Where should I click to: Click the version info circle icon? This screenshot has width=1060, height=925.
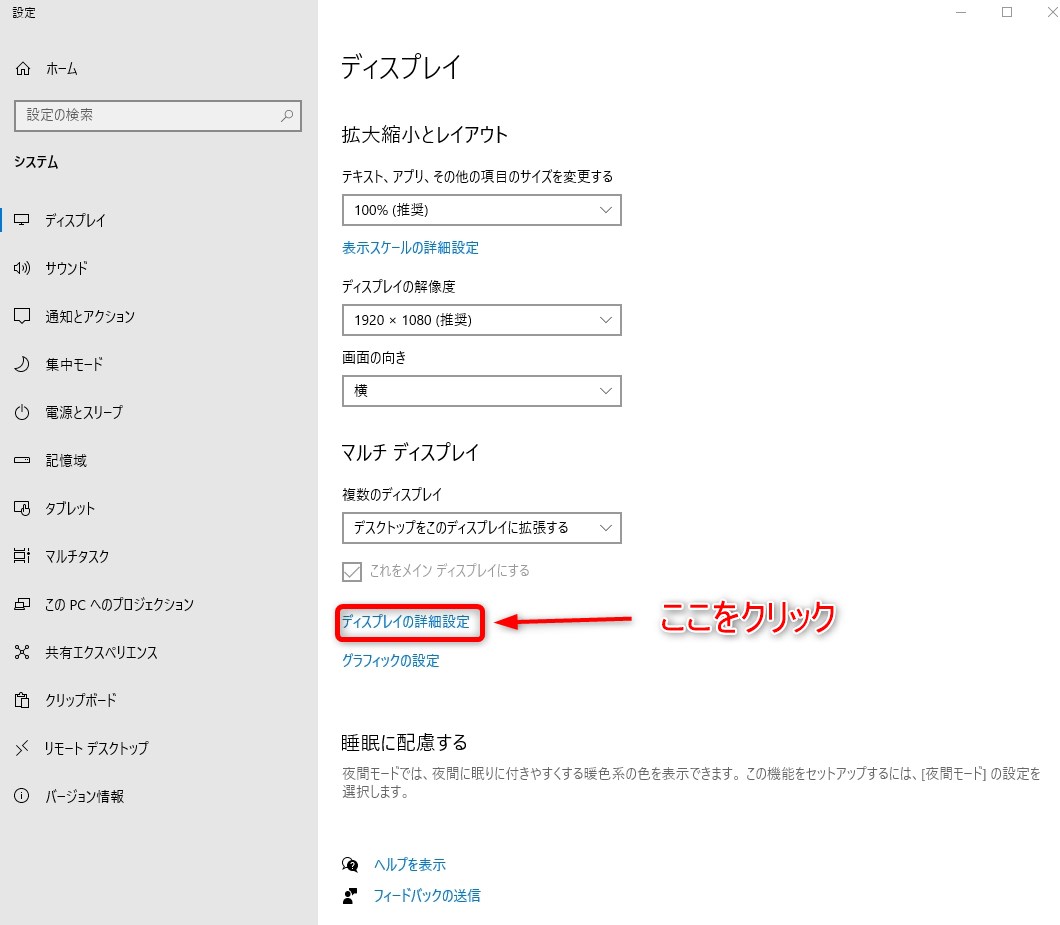[22, 796]
